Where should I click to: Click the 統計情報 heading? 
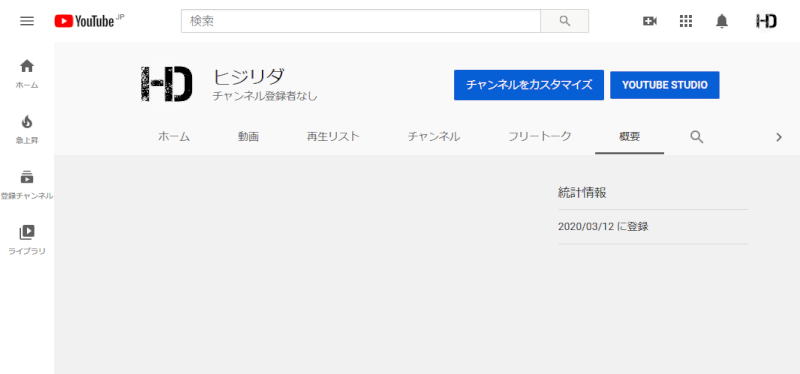click(582, 193)
